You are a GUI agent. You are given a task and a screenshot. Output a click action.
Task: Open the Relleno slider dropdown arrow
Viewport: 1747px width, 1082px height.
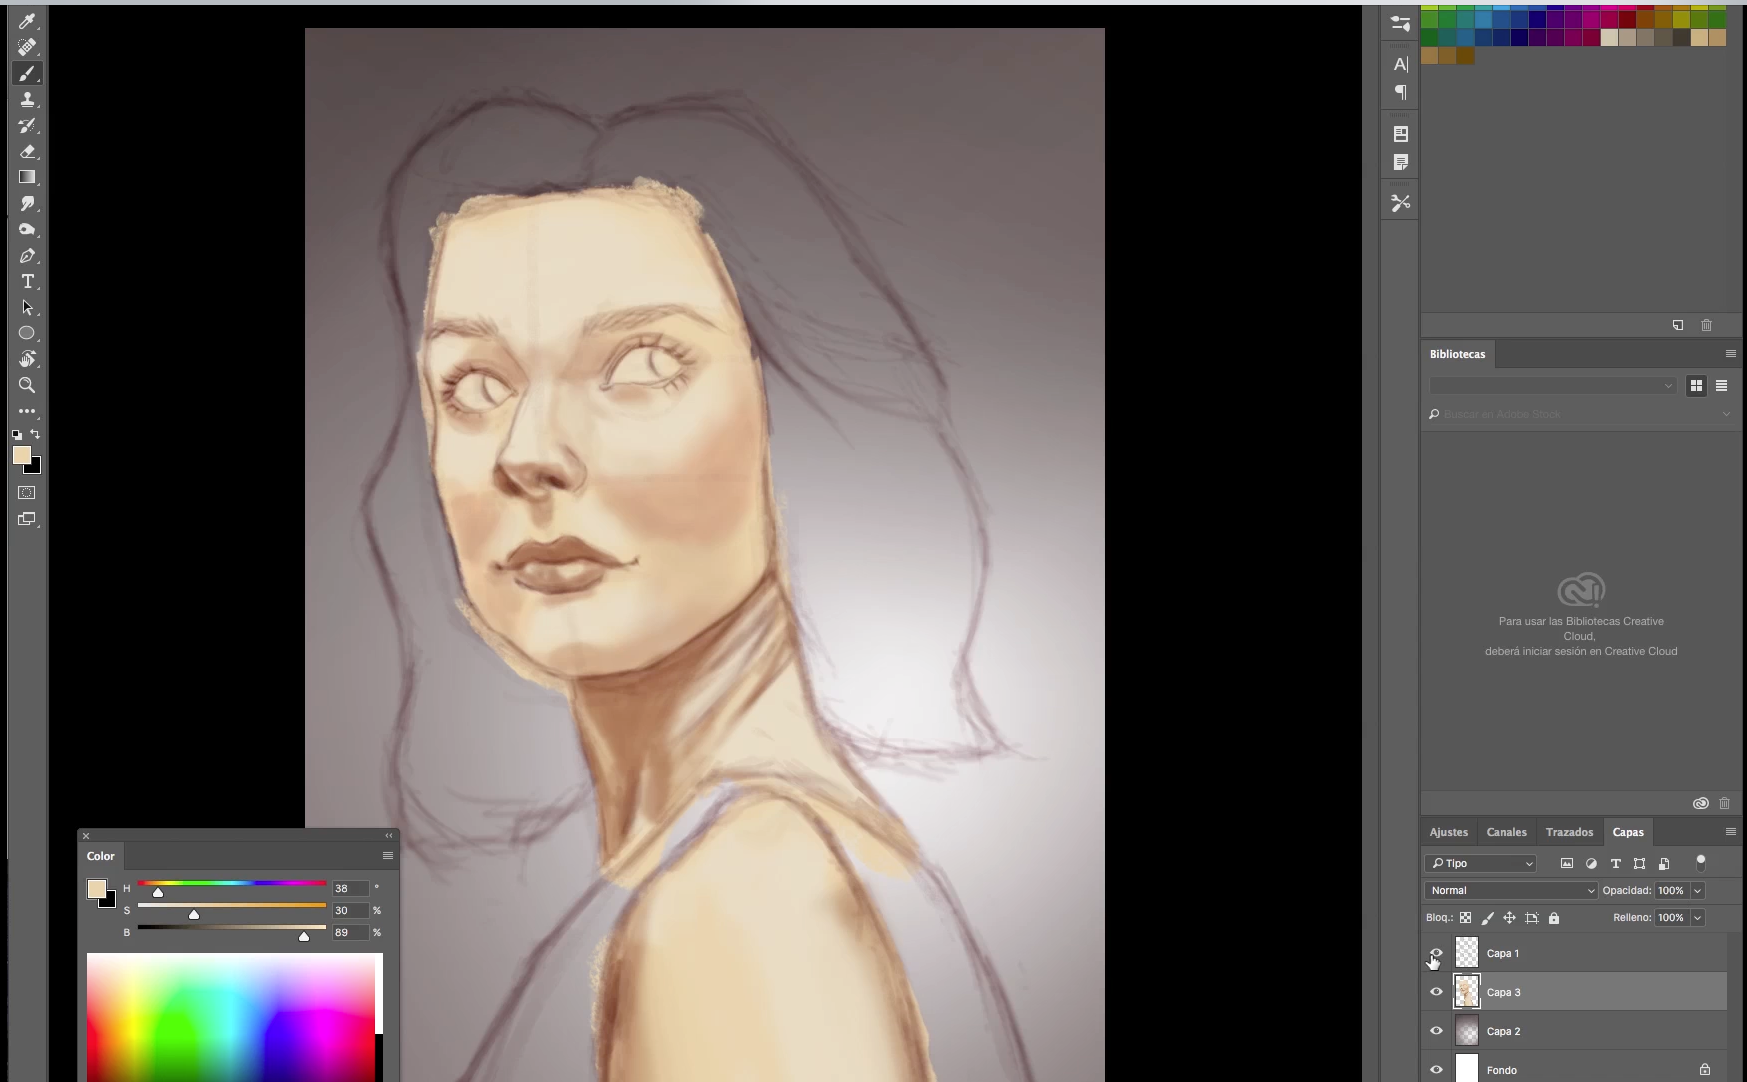pyautogui.click(x=1697, y=918)
